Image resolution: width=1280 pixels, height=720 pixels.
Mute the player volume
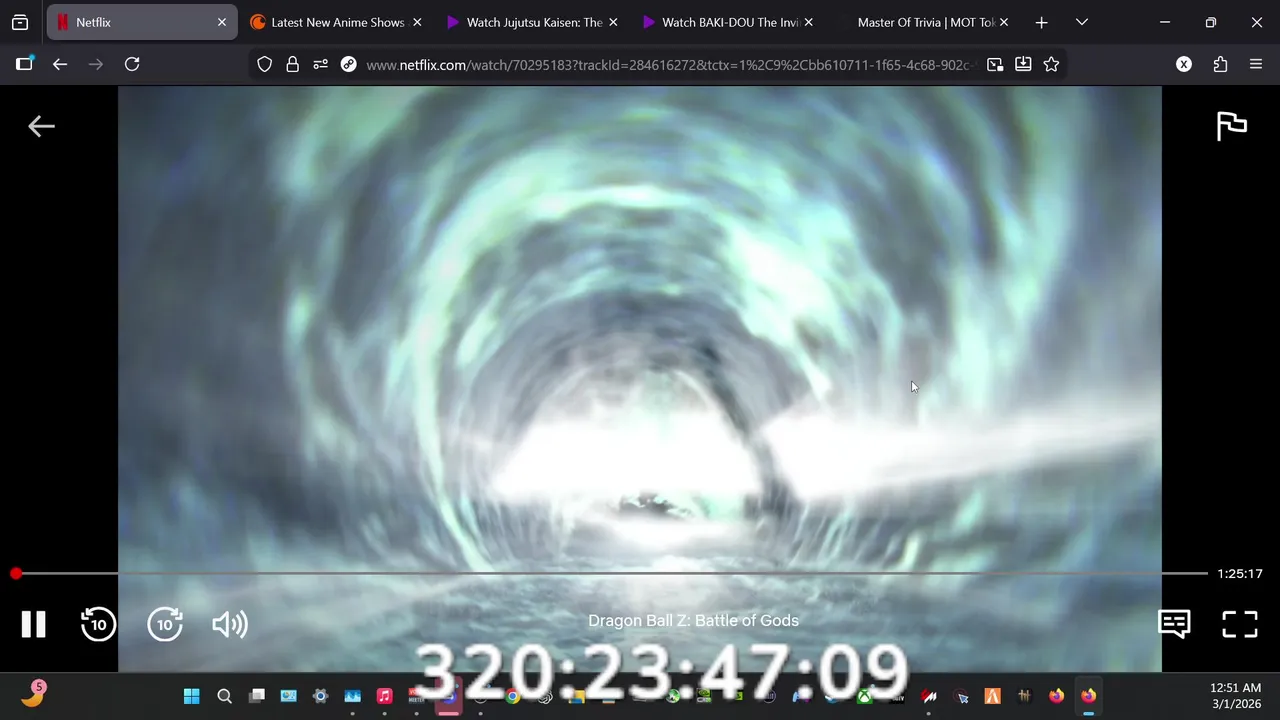pyautogui.click(x=230, y=625)
